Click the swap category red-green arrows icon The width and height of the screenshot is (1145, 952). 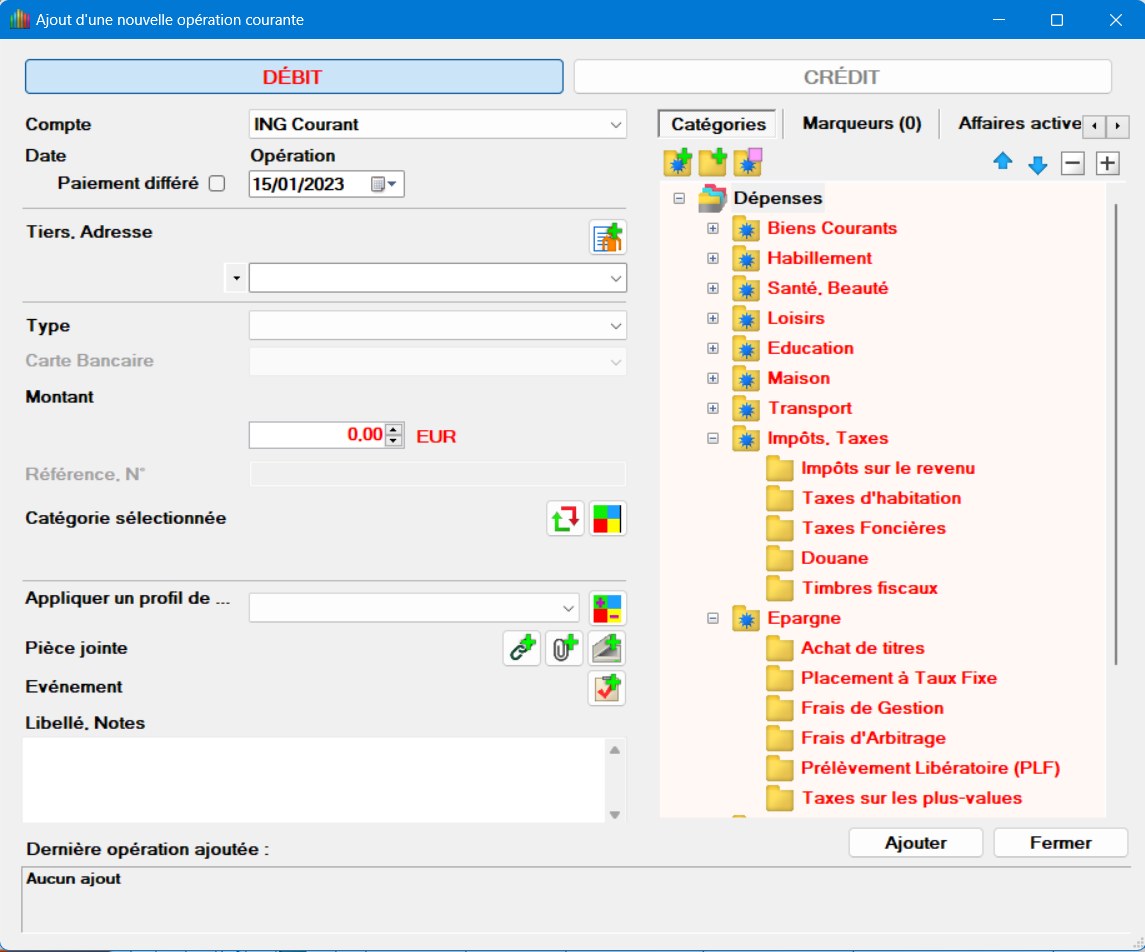[565, 518]
